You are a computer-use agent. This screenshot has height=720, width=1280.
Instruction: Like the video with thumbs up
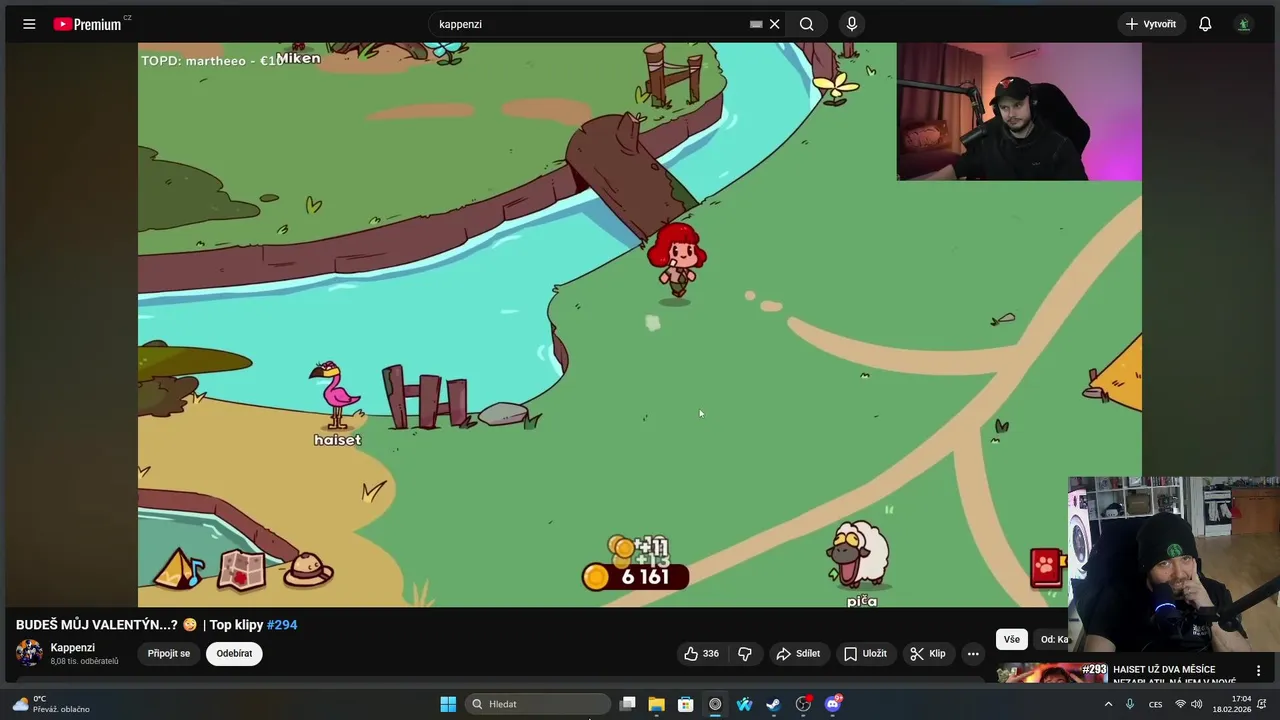[x=701, y=653]
